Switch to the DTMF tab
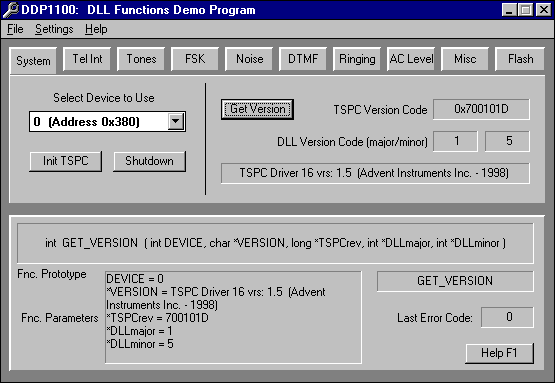555x383 pixels. (303, 59)
